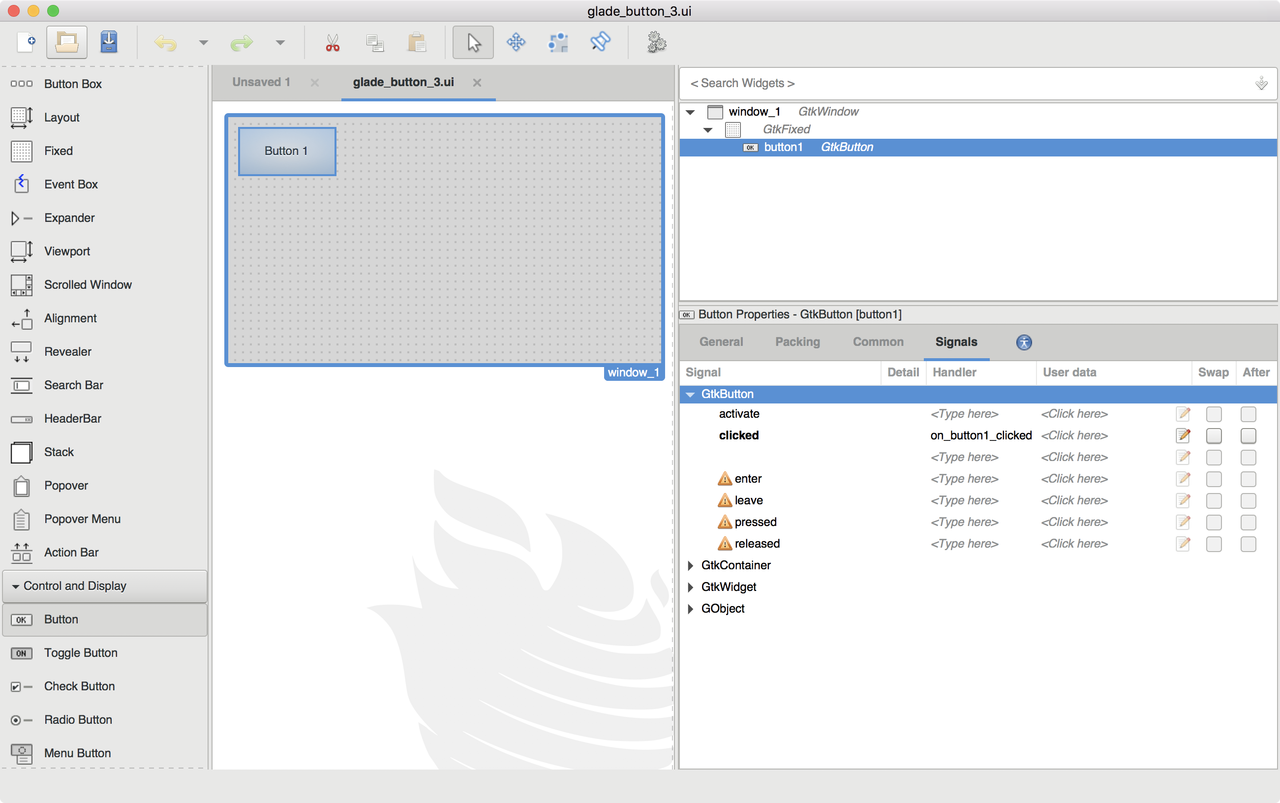The width and height of the screenshot is (1280, 803).
Task: Click the Paste icon
Action: pyautogui.click(x=415, y=42)
